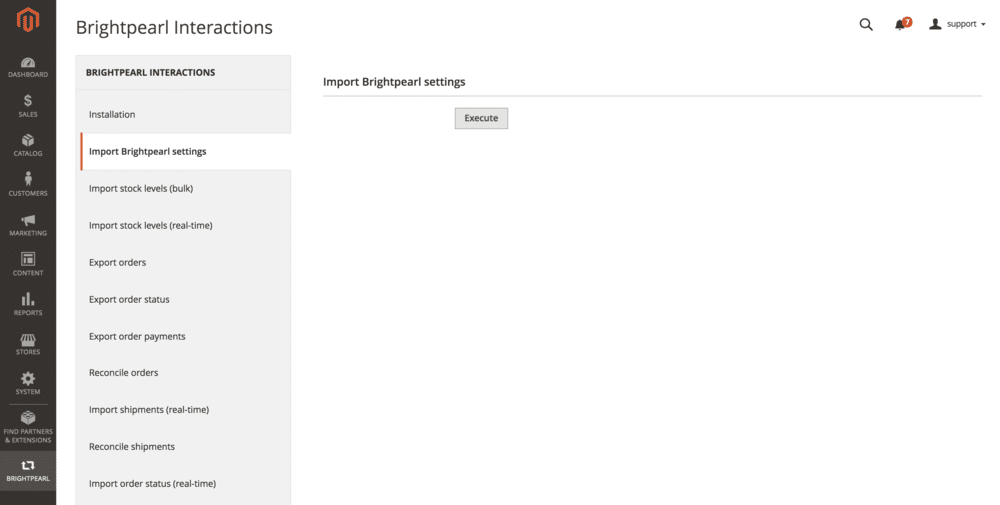Open the Stores storefront icon
The width and height of the screenshot is (1000, 505).
pos(28,340)
